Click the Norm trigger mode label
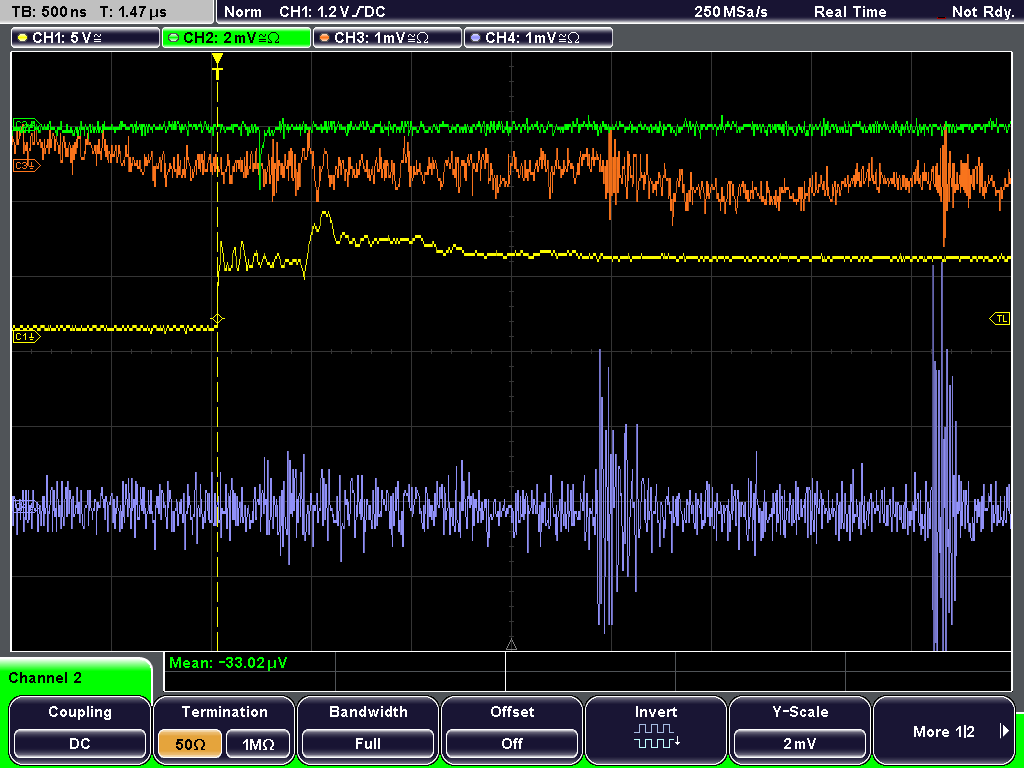This screenshot has width=1024, height=768. coord(243,12)
